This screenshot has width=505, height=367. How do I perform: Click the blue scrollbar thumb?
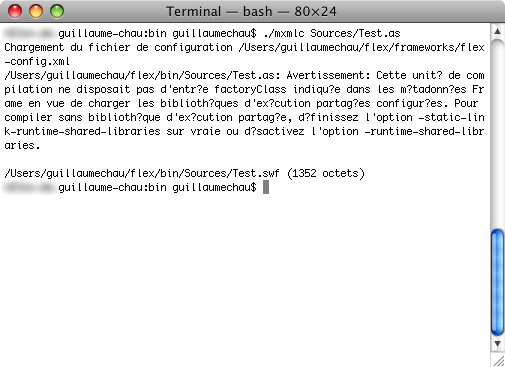coord(497,282)
